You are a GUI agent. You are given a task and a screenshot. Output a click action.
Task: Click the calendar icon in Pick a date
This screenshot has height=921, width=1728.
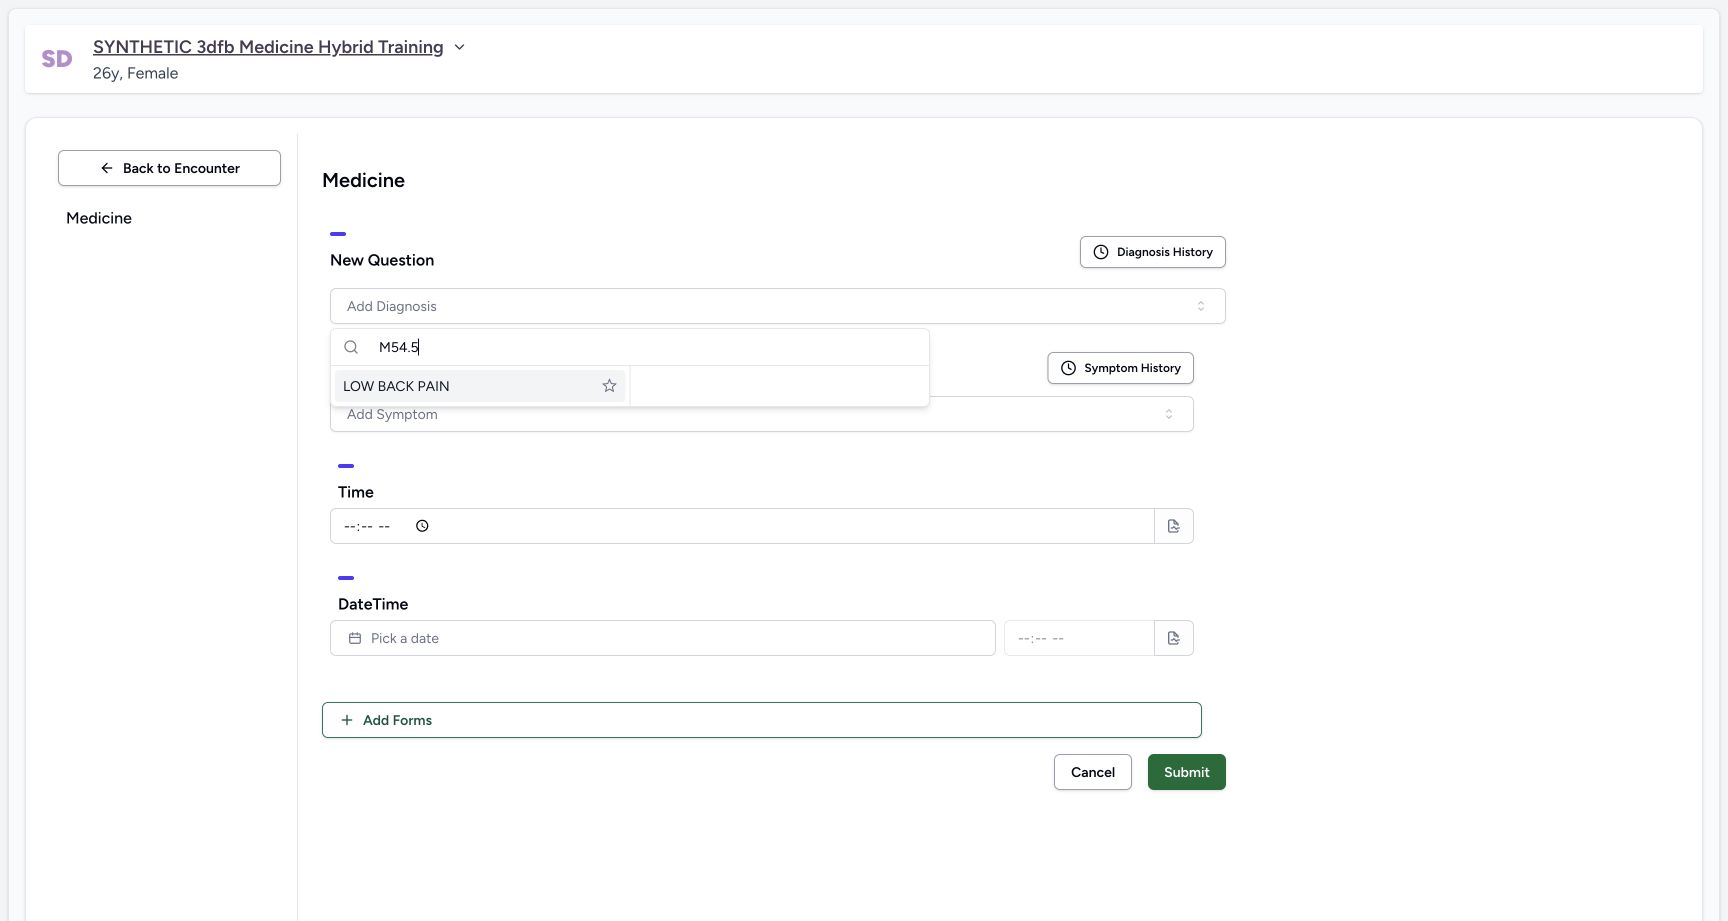pyautogui.click(x=355, y=638)
